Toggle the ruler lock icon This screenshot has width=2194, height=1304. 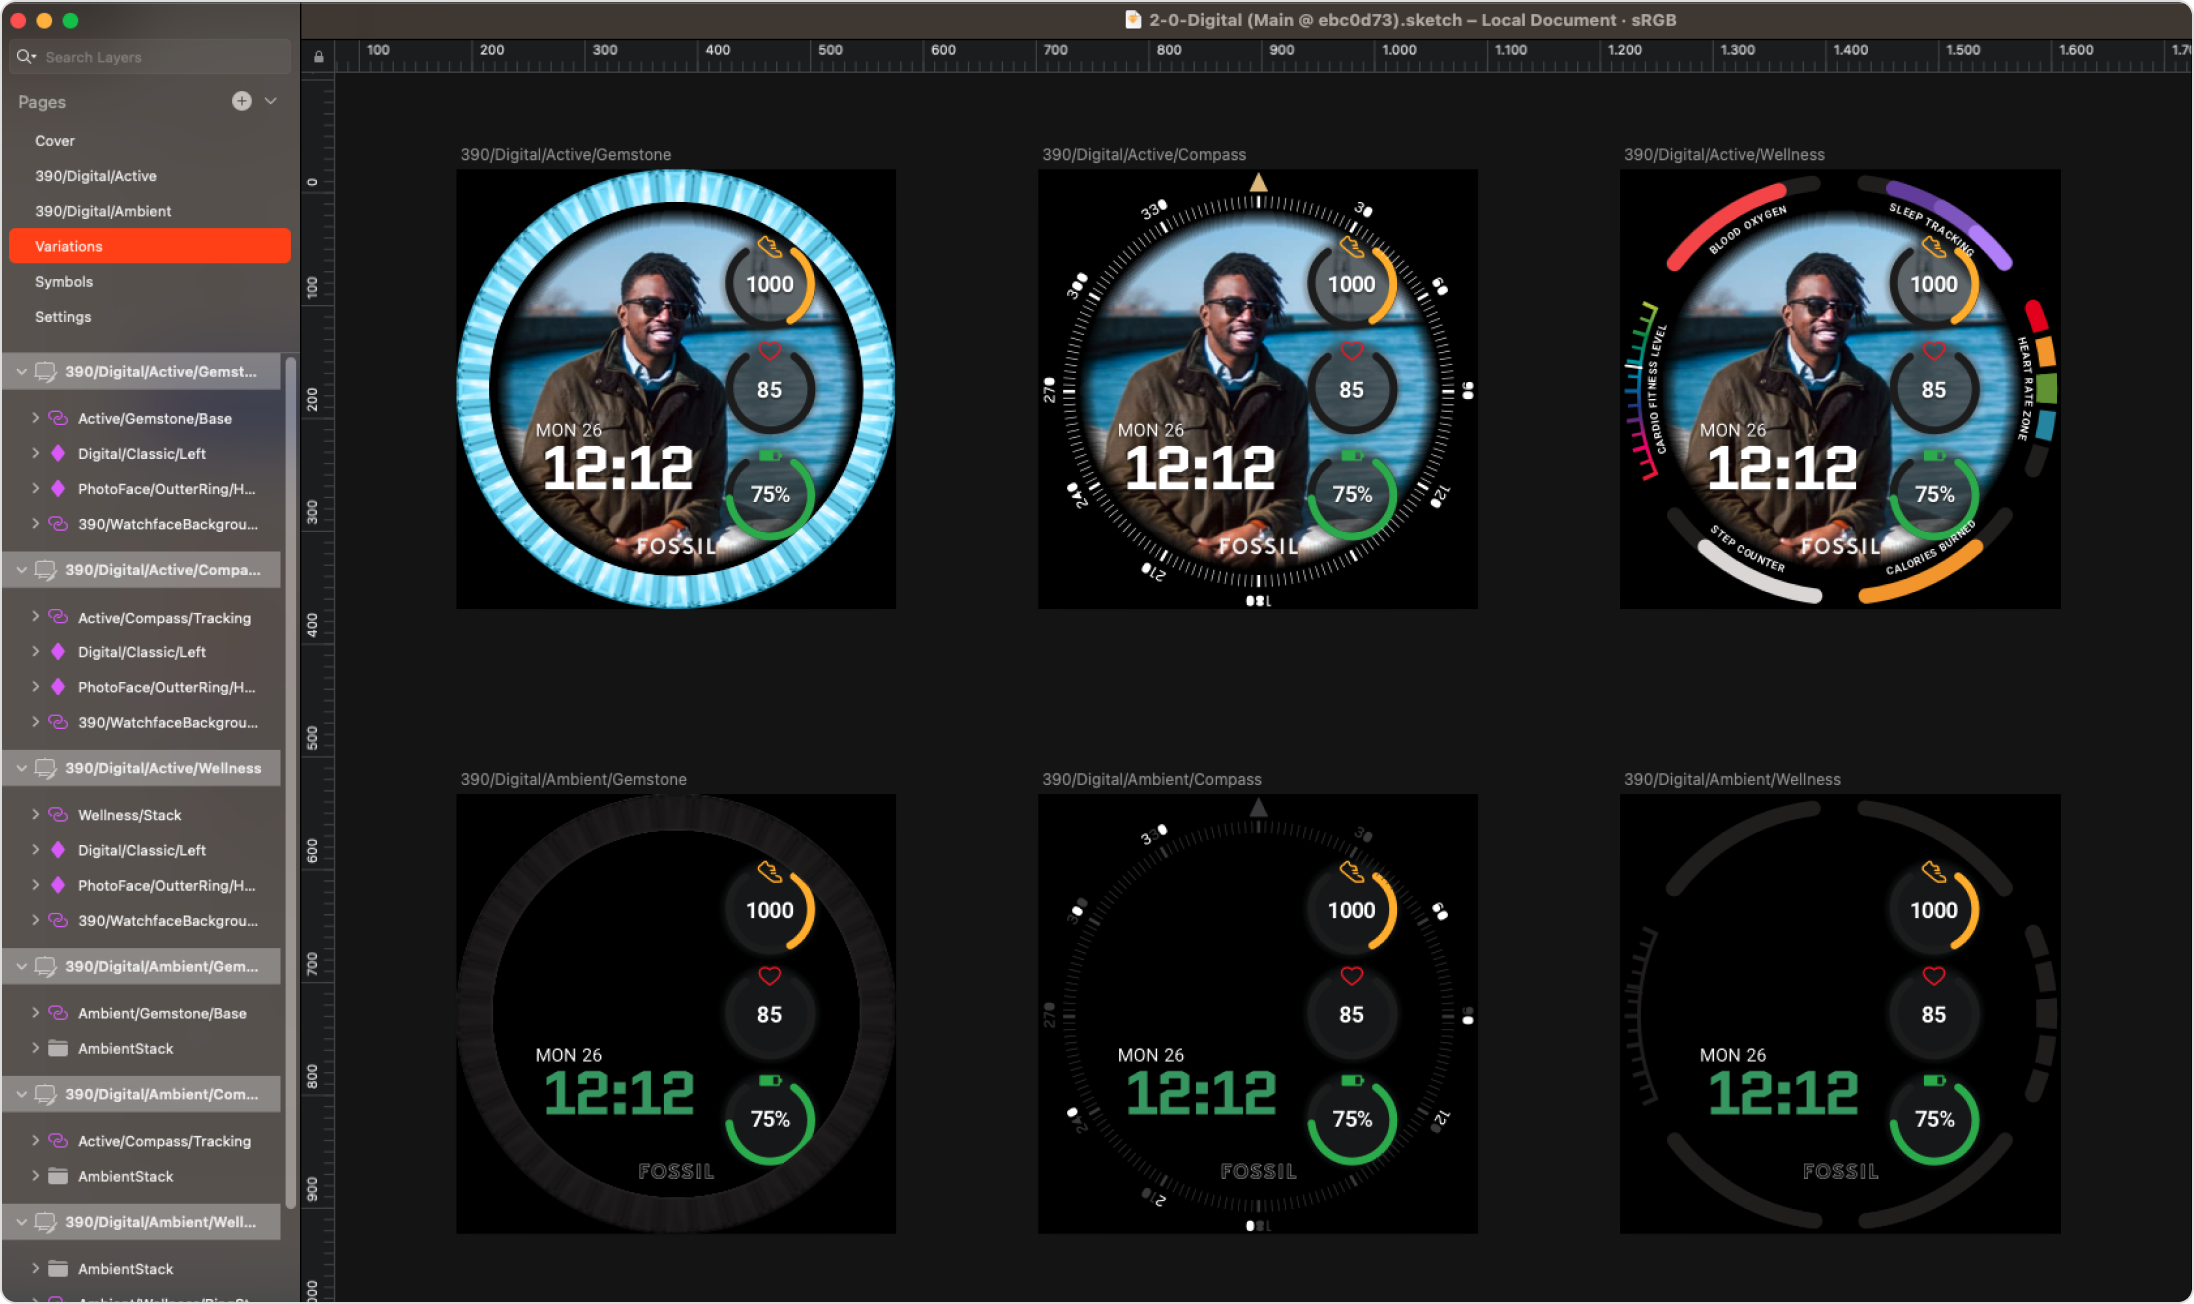318,57
